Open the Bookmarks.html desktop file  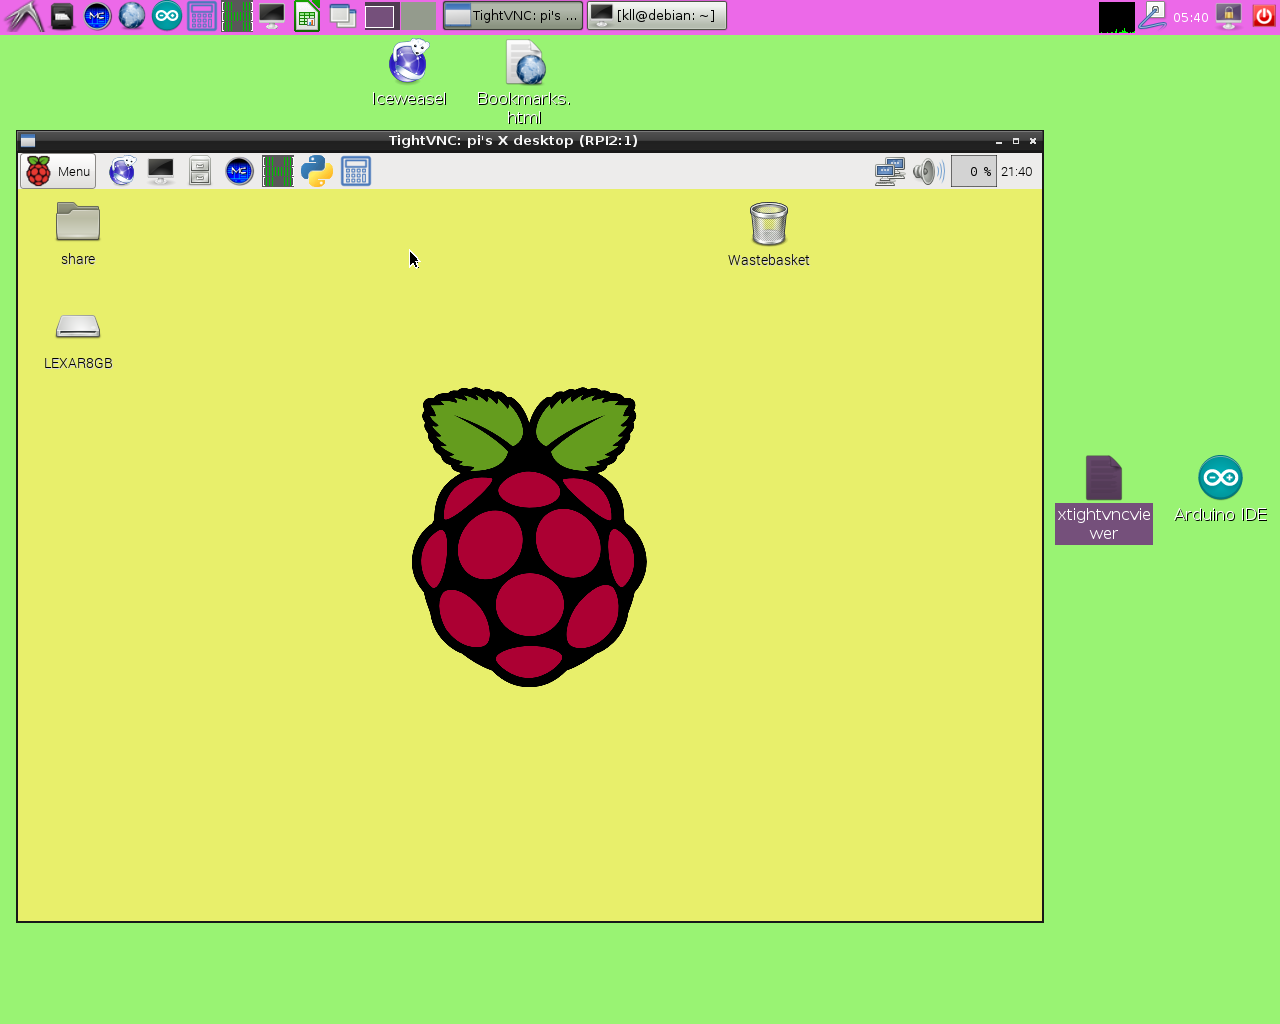pyautogui.click(x=525, y=63)
